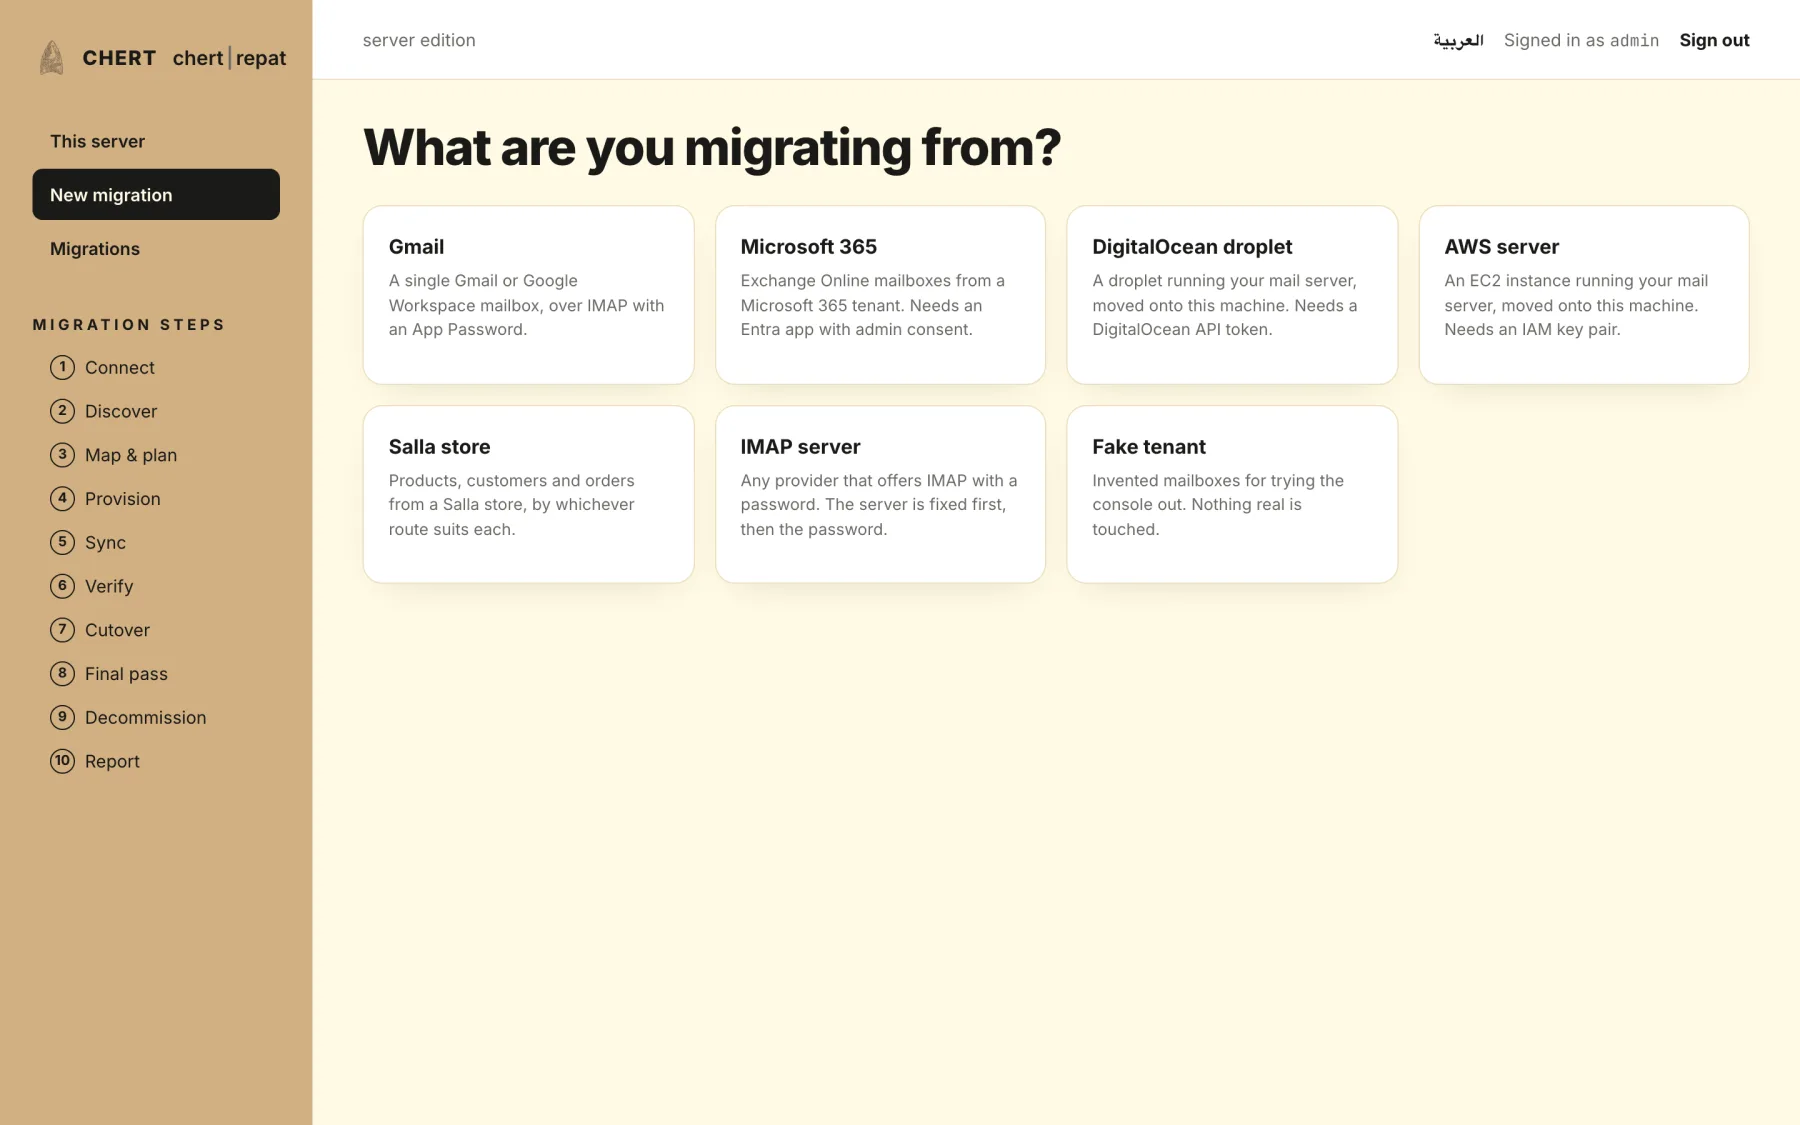
Task: Switch language to Arabic
Action: (1458, 40)
